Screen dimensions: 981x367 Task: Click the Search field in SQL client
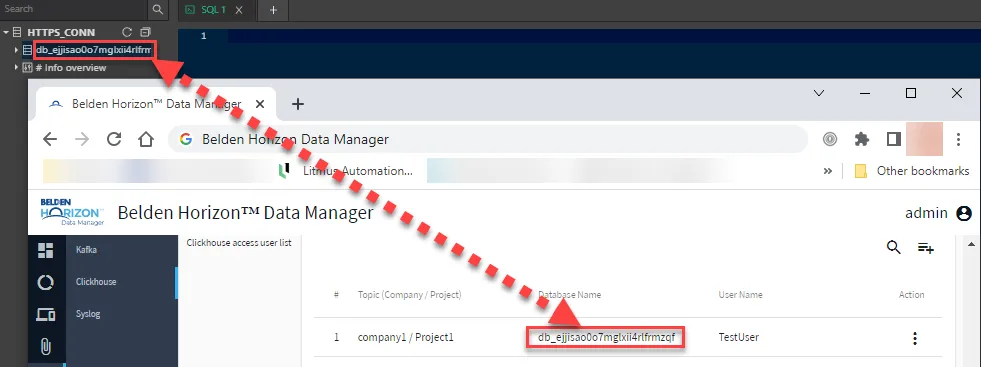74,9
